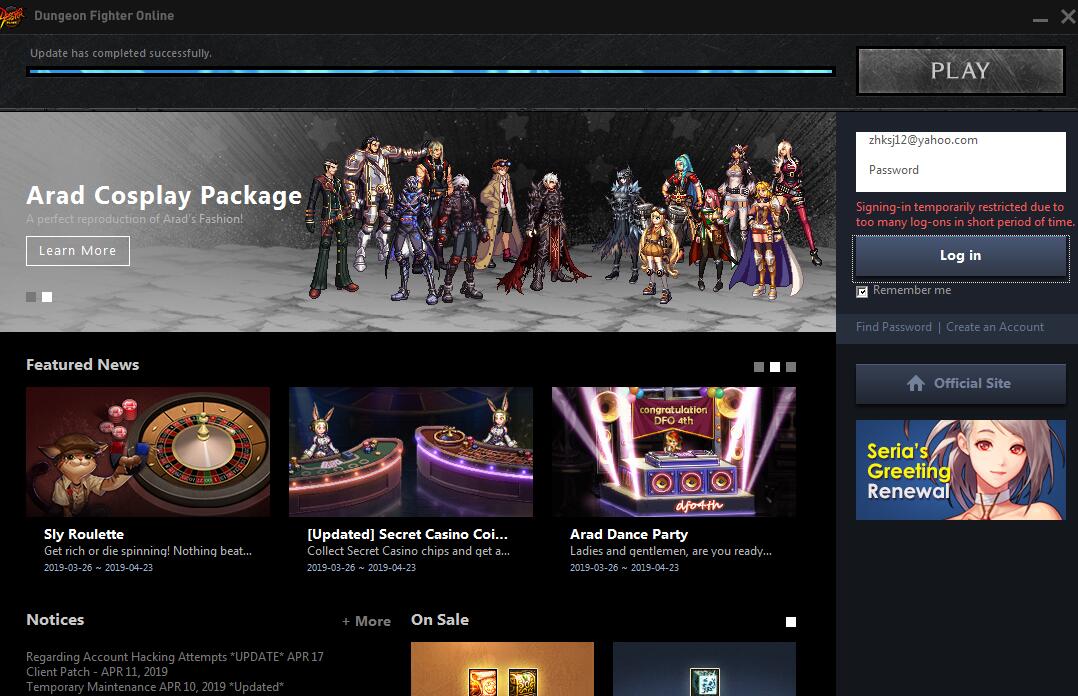This screenshot has width=1078, height=696.
Task: Click the sign-in restricted error message
Action: pyautogui.click(x=965, y=215)
